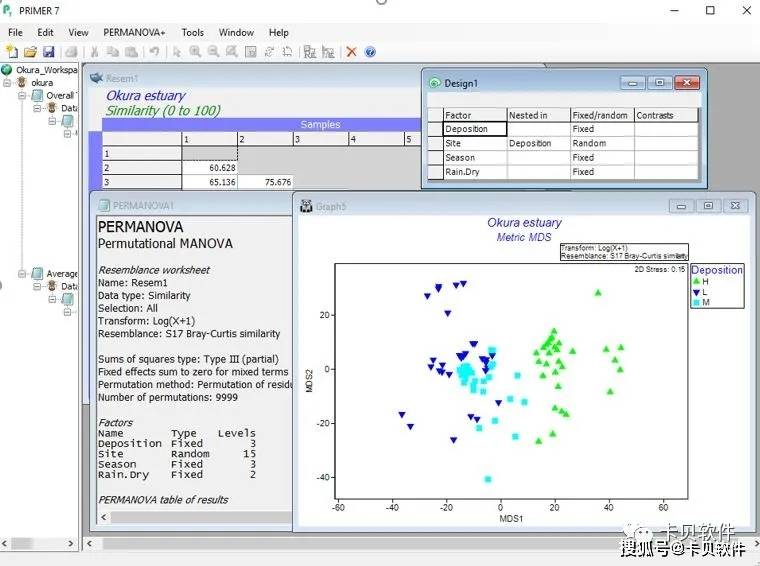This screenshot has width=760, height=566.
Task: Select the Deposition factor cell in Design1
Action: coord(475,129)
